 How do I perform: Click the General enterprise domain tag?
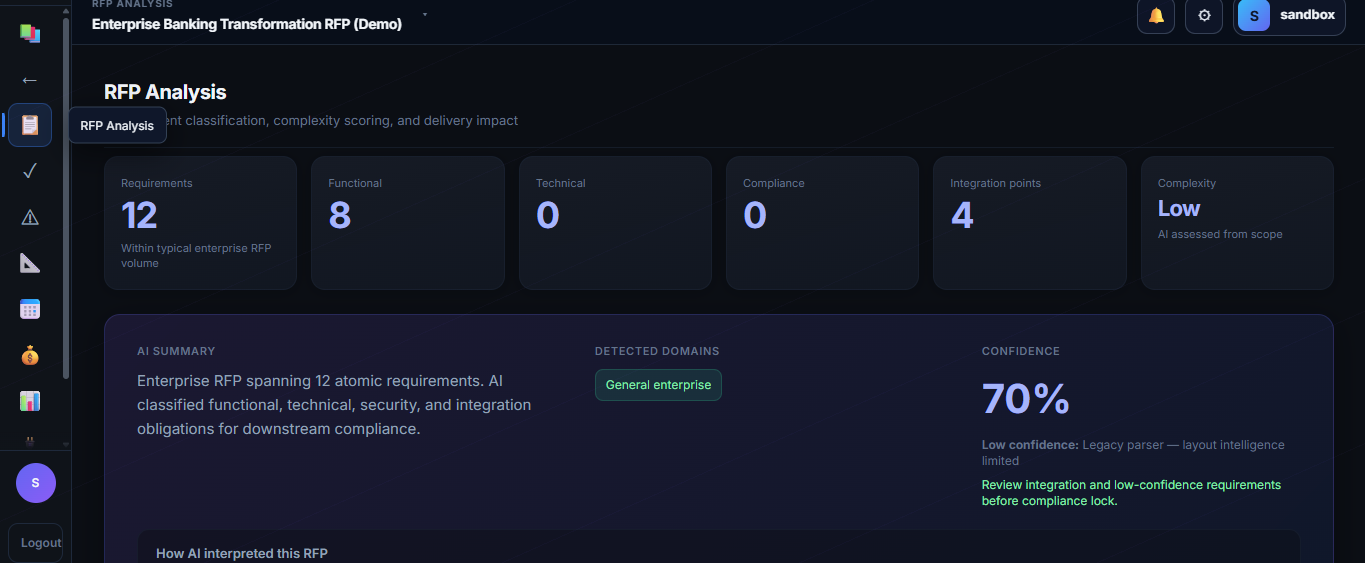[658, 385]
